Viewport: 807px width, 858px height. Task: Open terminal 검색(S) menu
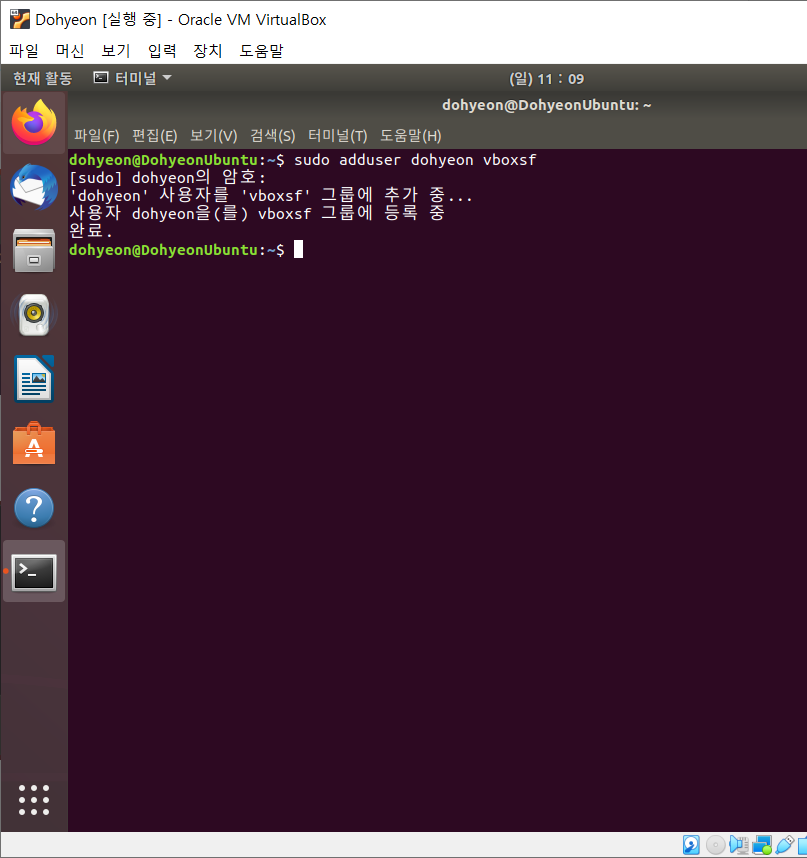coord(272,136)
